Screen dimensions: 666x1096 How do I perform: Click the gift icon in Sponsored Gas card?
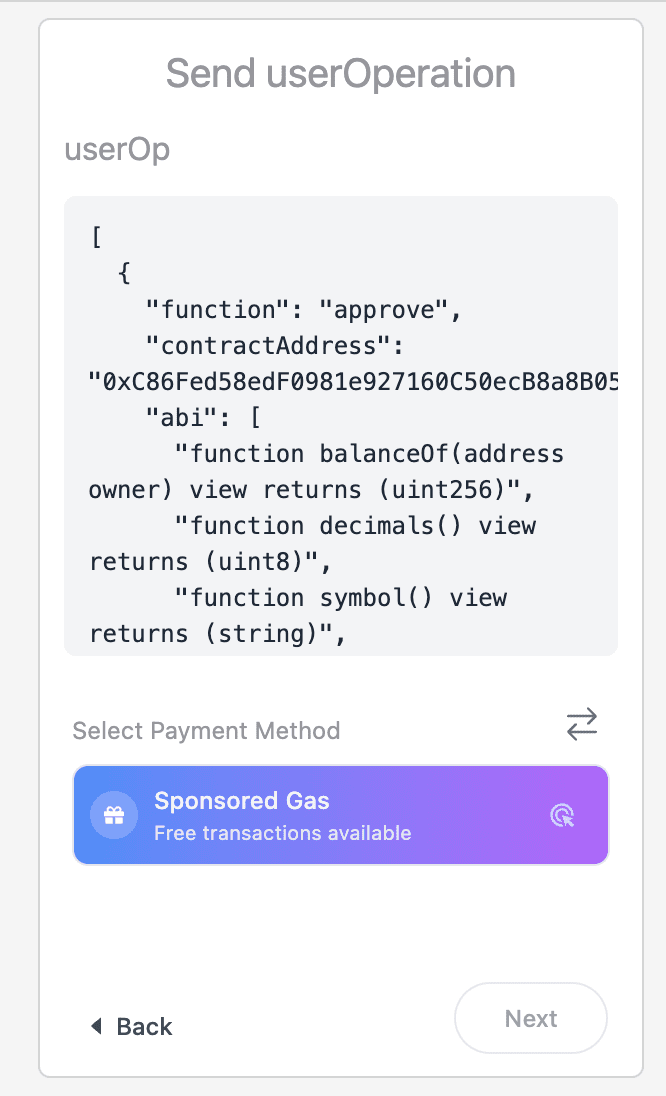(114, 815)
